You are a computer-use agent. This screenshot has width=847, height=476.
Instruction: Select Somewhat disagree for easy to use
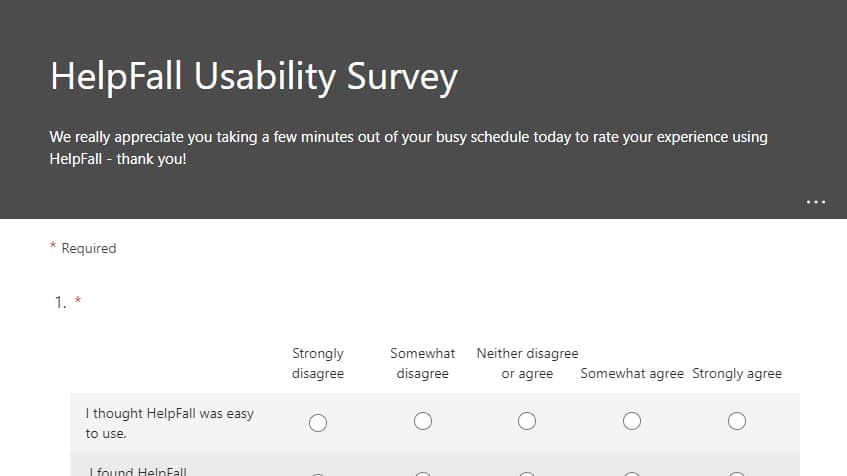(x=422, y=421)
